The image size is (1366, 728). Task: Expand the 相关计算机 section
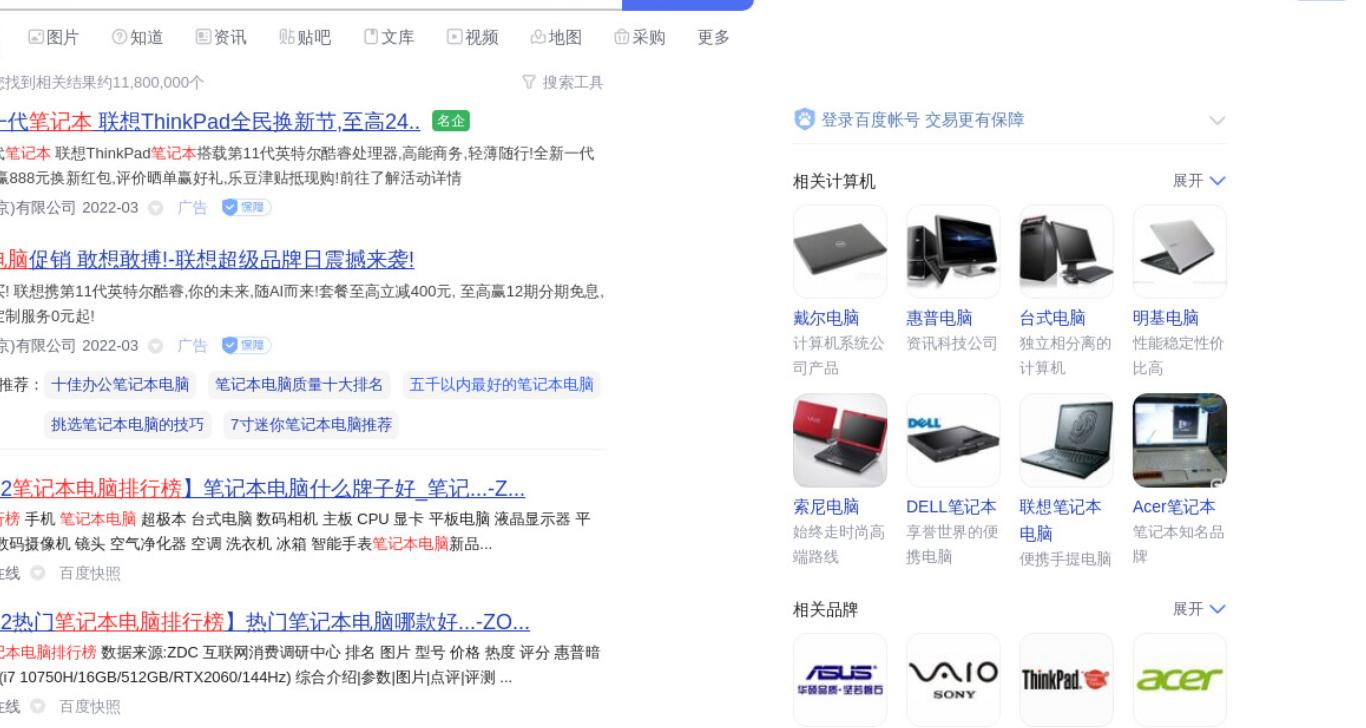tap(1199, 181)
